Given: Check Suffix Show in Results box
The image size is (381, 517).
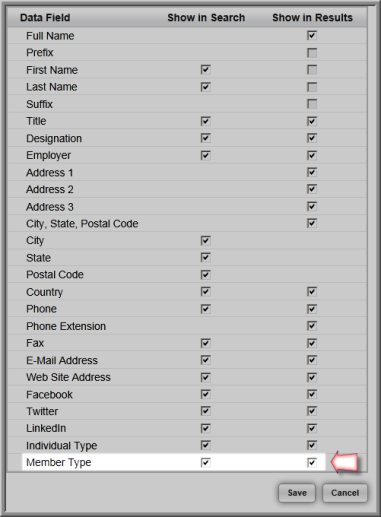Looking at the screenshot, I should [312, 104].
